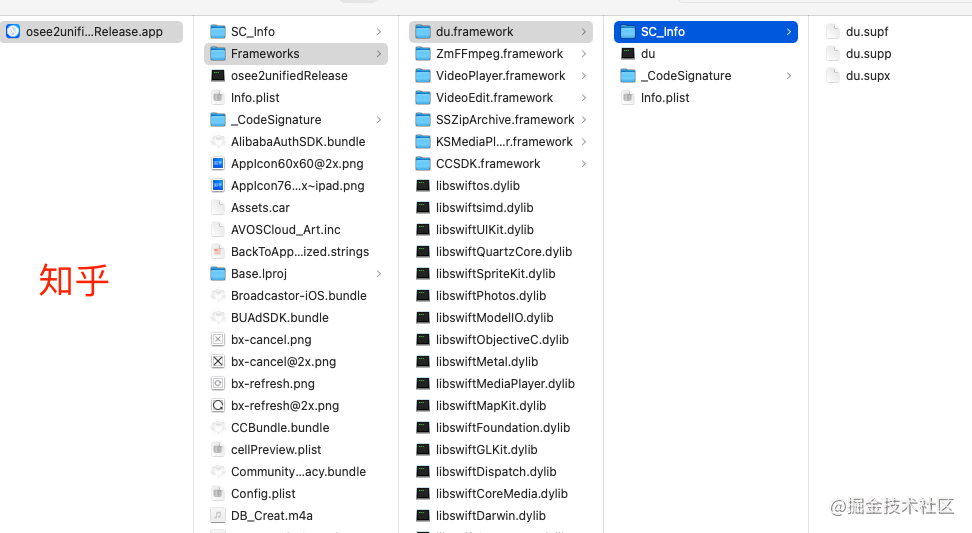Click the libswiftDarwin.dylib file icon
Image resolution: width=972 pixels, height=533 pixels.
point(423,515)
